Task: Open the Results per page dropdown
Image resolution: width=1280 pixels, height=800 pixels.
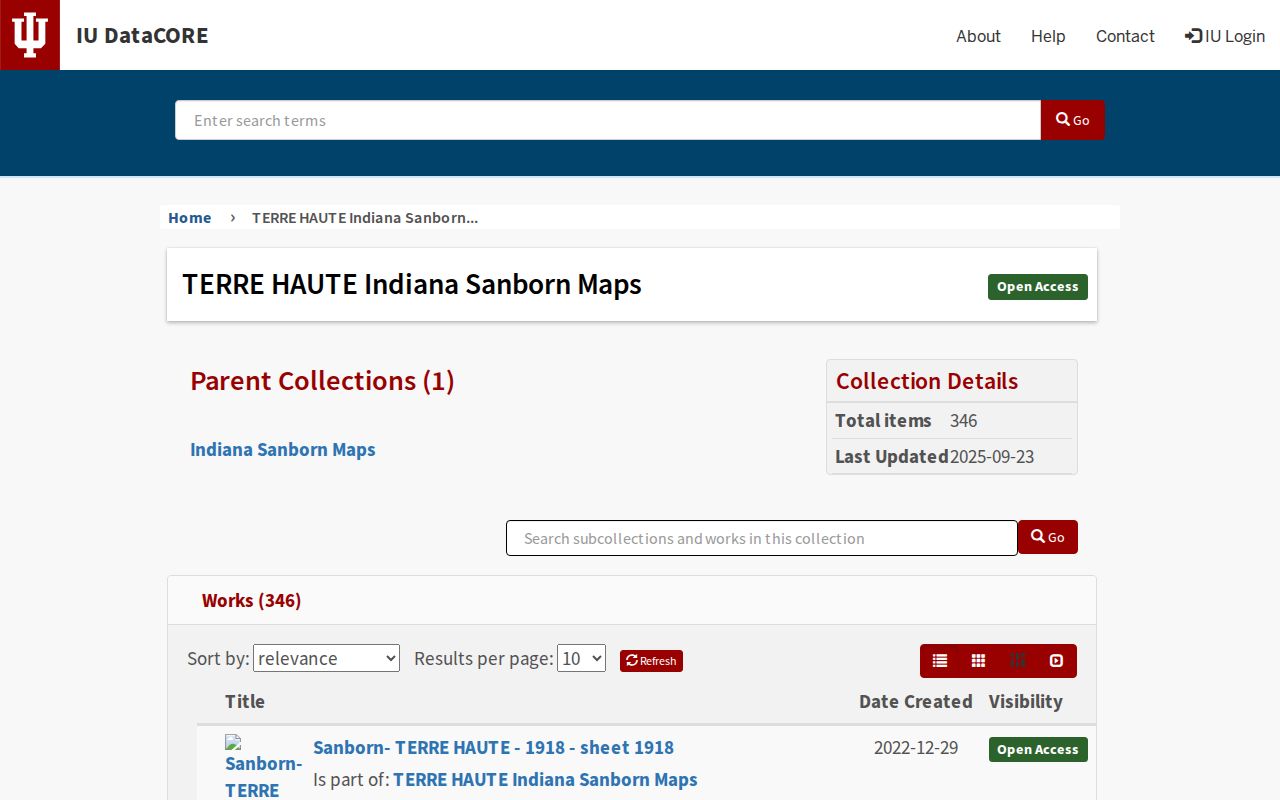Action: click(x=581, y=658)
